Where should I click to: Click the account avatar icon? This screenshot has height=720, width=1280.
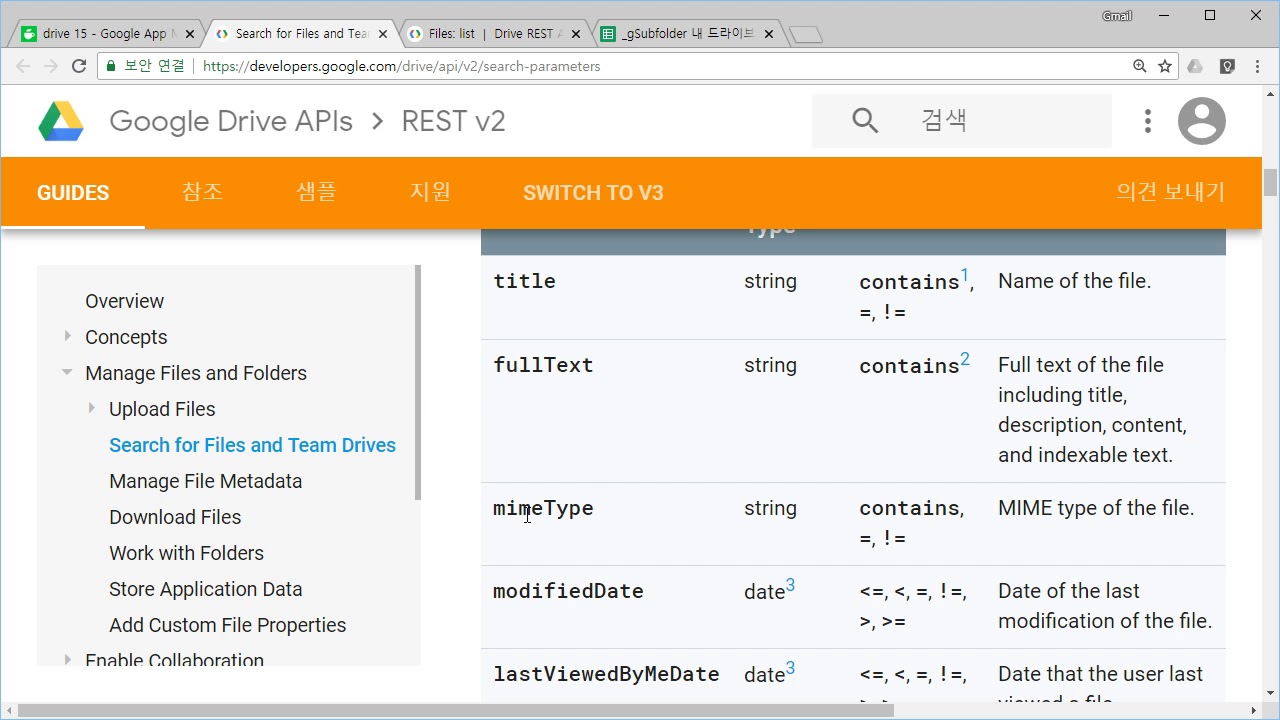[1201, 121]
